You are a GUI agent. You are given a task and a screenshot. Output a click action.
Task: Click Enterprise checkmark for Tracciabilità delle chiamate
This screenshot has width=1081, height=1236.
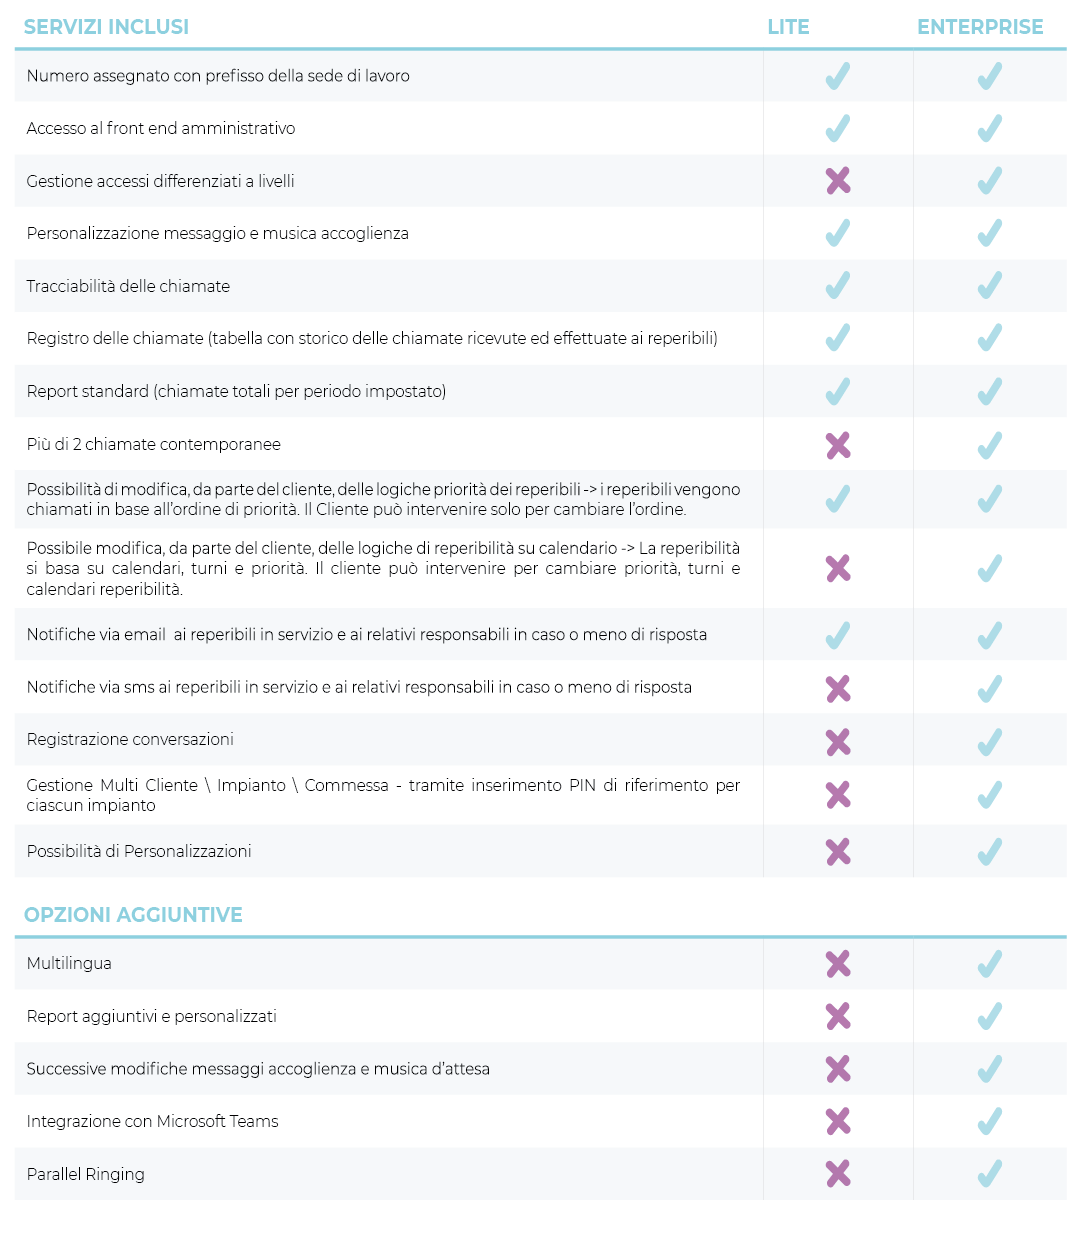click(x=989, y=286)
